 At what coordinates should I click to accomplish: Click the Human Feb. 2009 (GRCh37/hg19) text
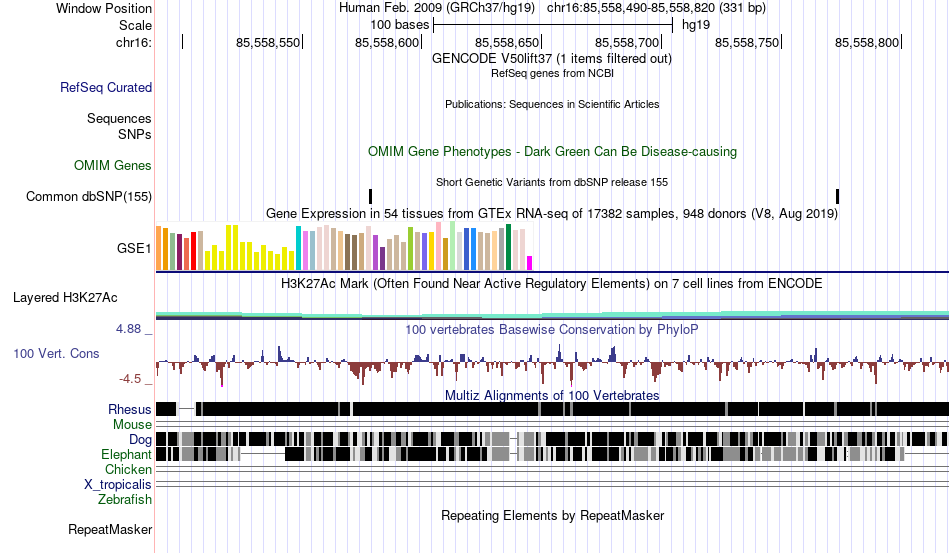(x=437, y=8)
